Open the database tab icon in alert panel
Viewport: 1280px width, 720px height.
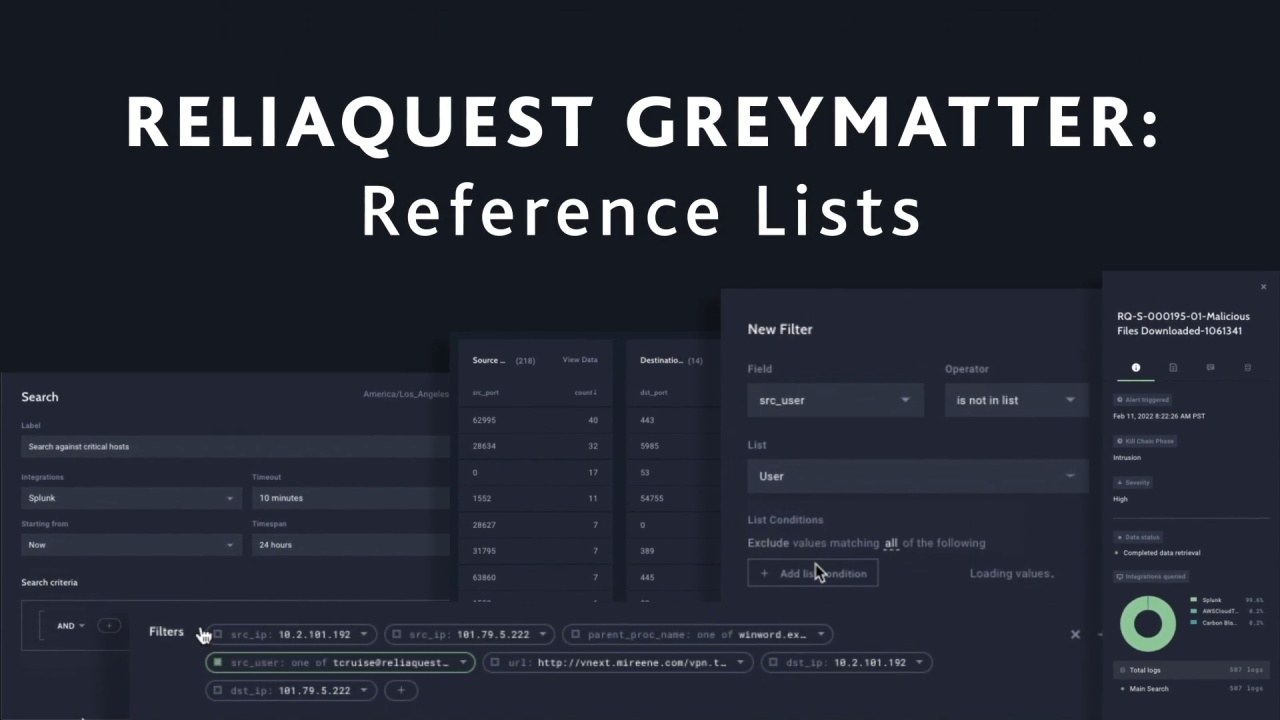pos(1247,368)
